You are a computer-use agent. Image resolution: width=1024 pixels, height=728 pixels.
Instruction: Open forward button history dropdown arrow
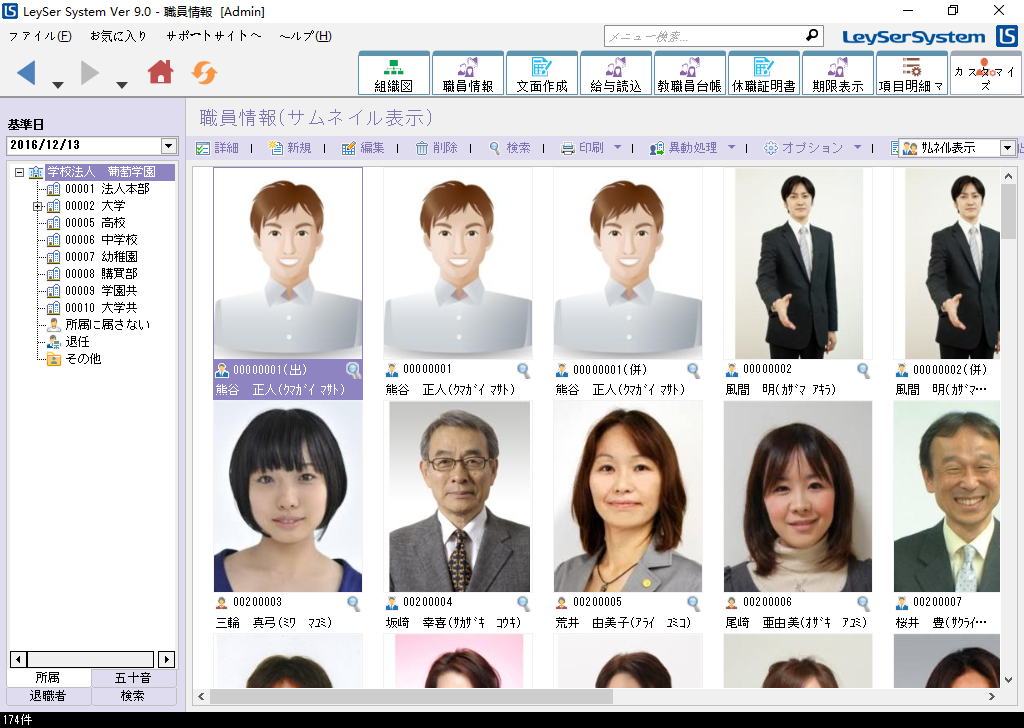coord(121,85)
